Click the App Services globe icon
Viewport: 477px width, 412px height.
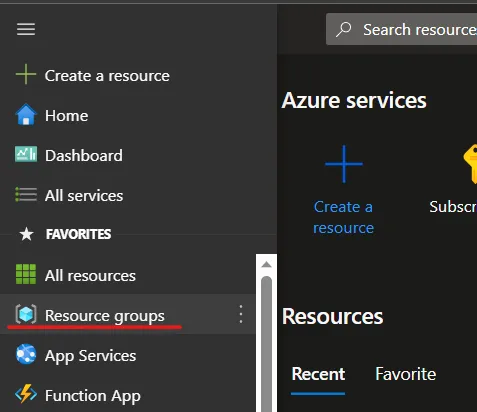tap(26, 354)
